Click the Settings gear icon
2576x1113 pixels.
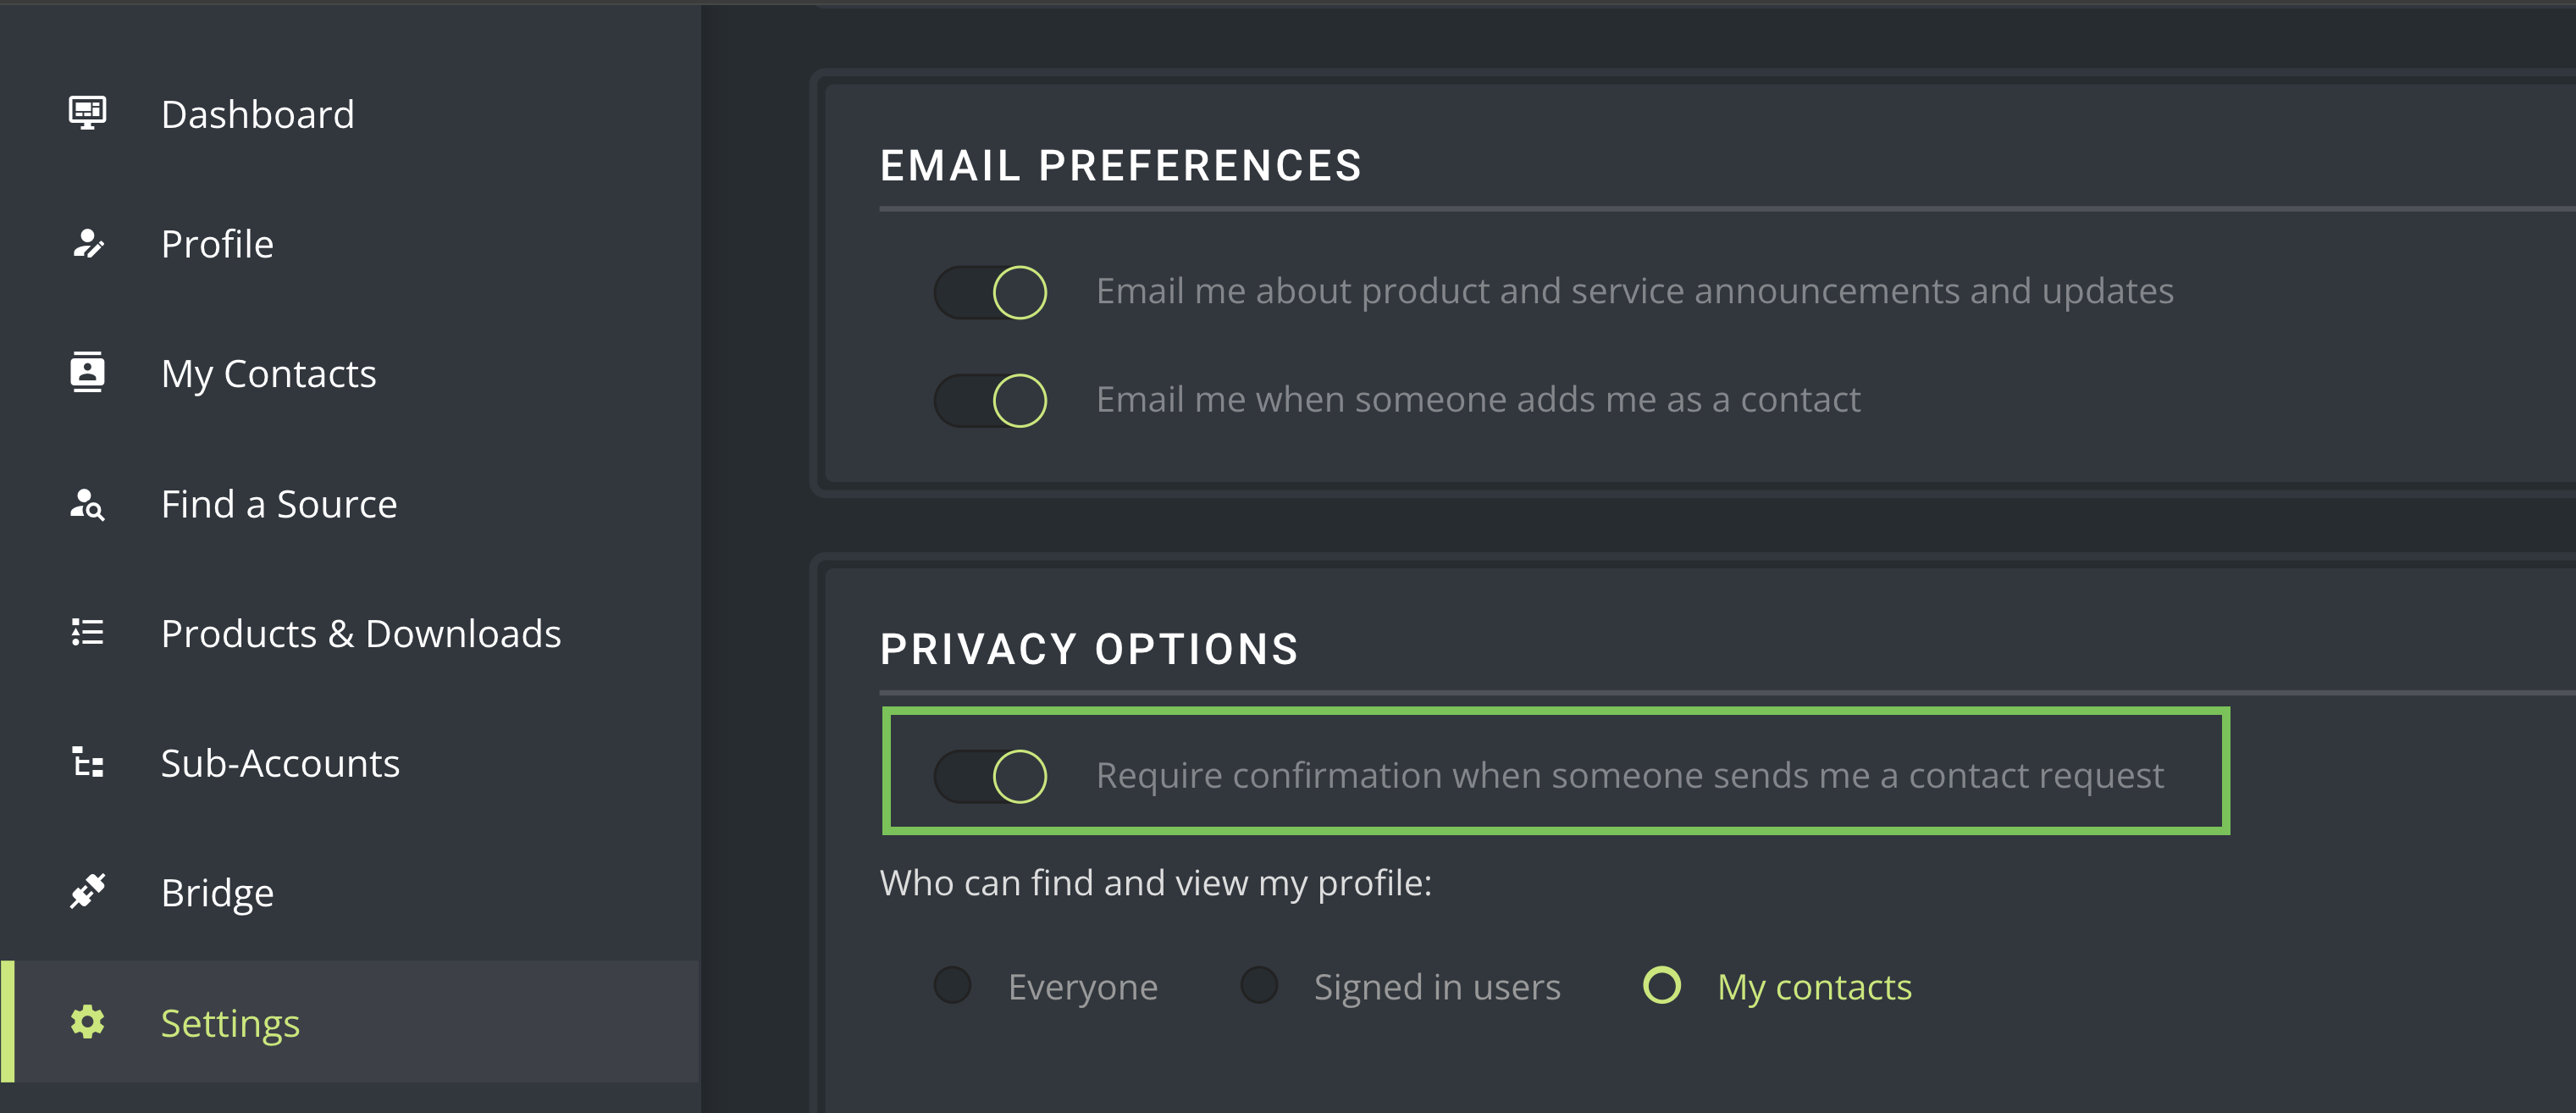coord(87,1022)
